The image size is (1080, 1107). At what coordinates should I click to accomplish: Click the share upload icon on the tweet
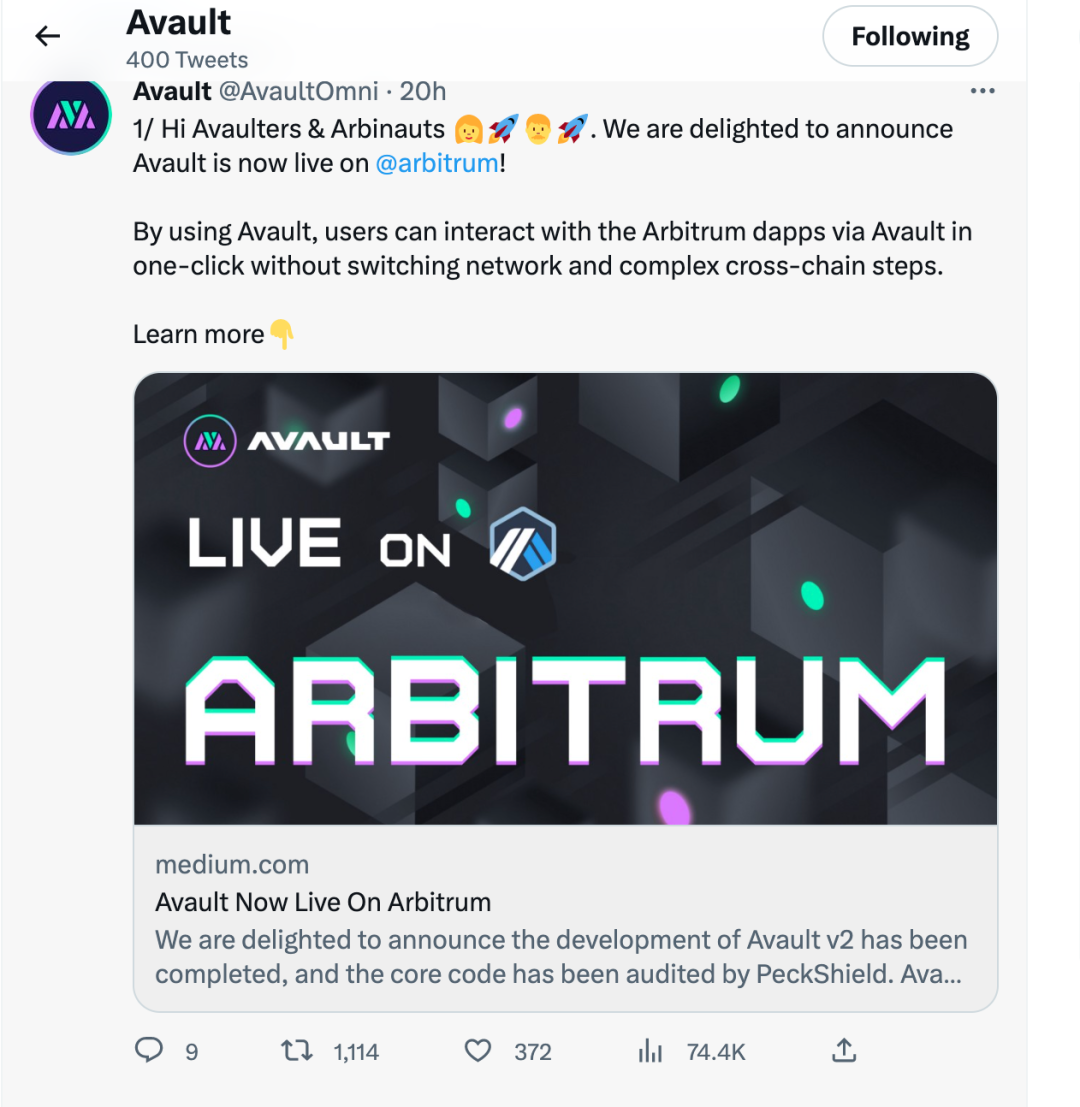[843, 1051]
